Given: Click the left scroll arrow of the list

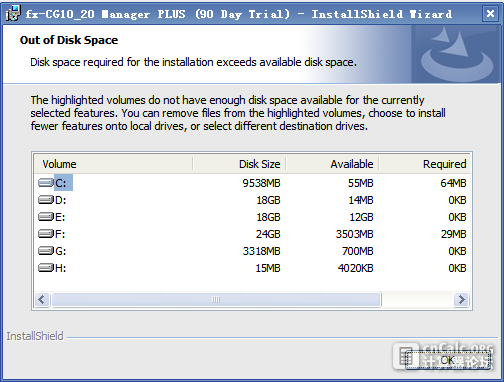Looking at the screenshot, I should tap(42, 299).
